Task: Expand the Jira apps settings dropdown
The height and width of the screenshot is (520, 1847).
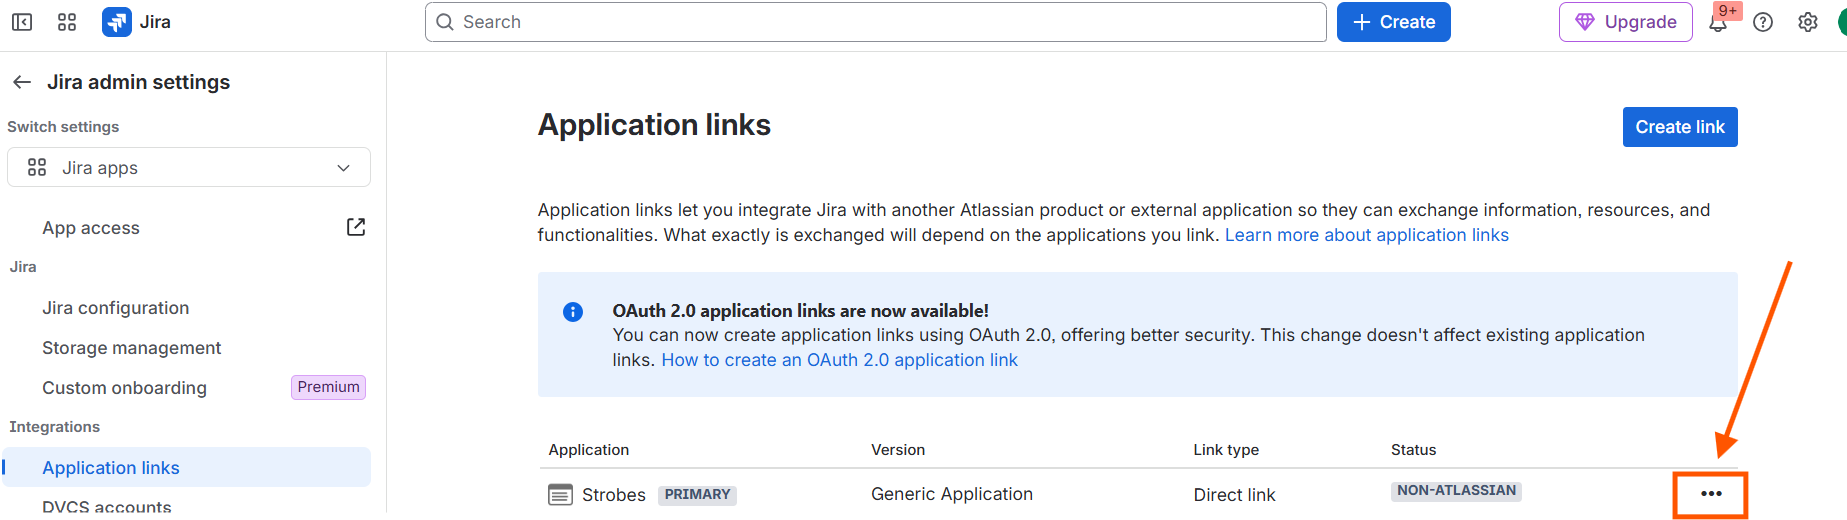Action: [189, 167]
